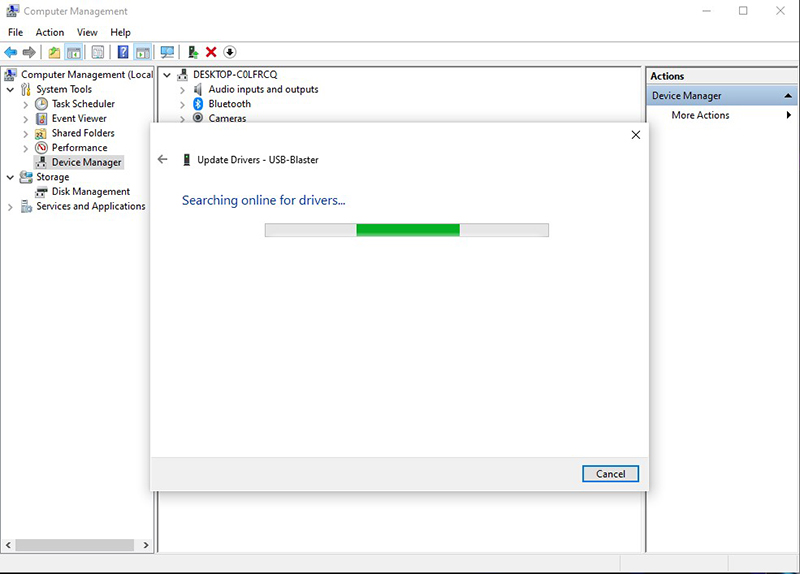Close the Update Drivers dialog
Screen dimensions: 800x574
[635, 134]
